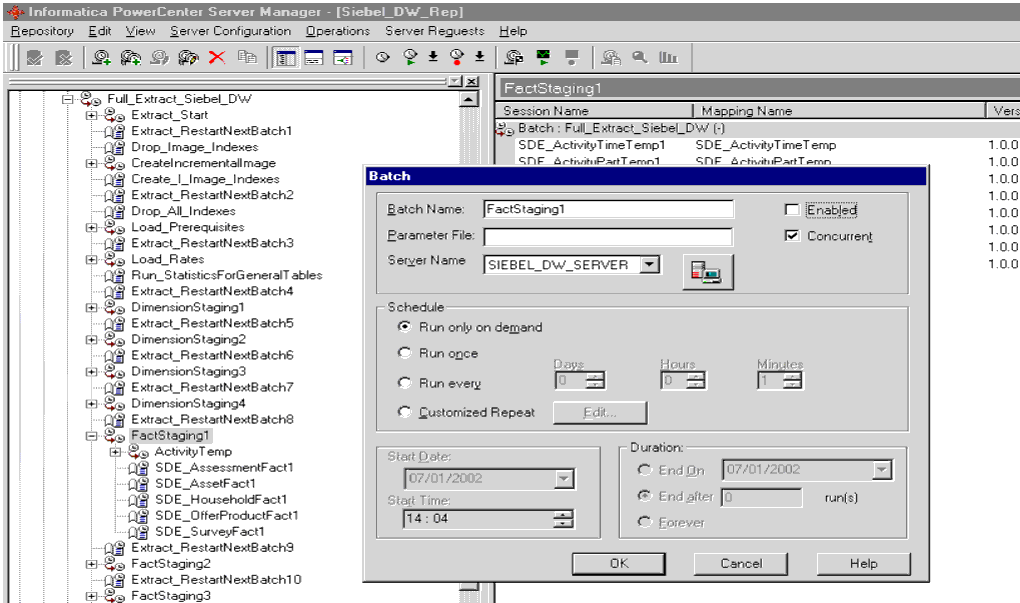Viewport: 1020px width, 603px height.
Task: Click the session icon with yellow marker
Action: (188, 58)
